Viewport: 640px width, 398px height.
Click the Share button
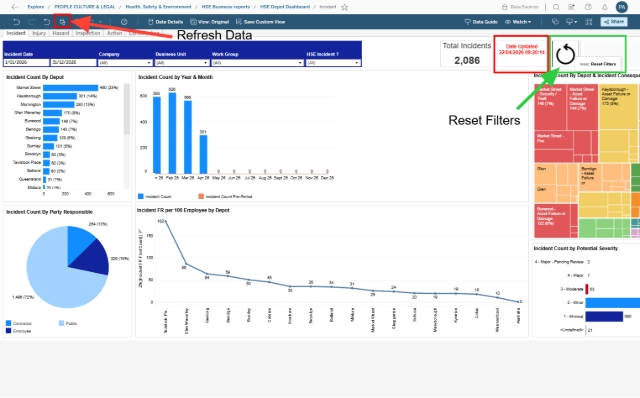pos(614,22)
